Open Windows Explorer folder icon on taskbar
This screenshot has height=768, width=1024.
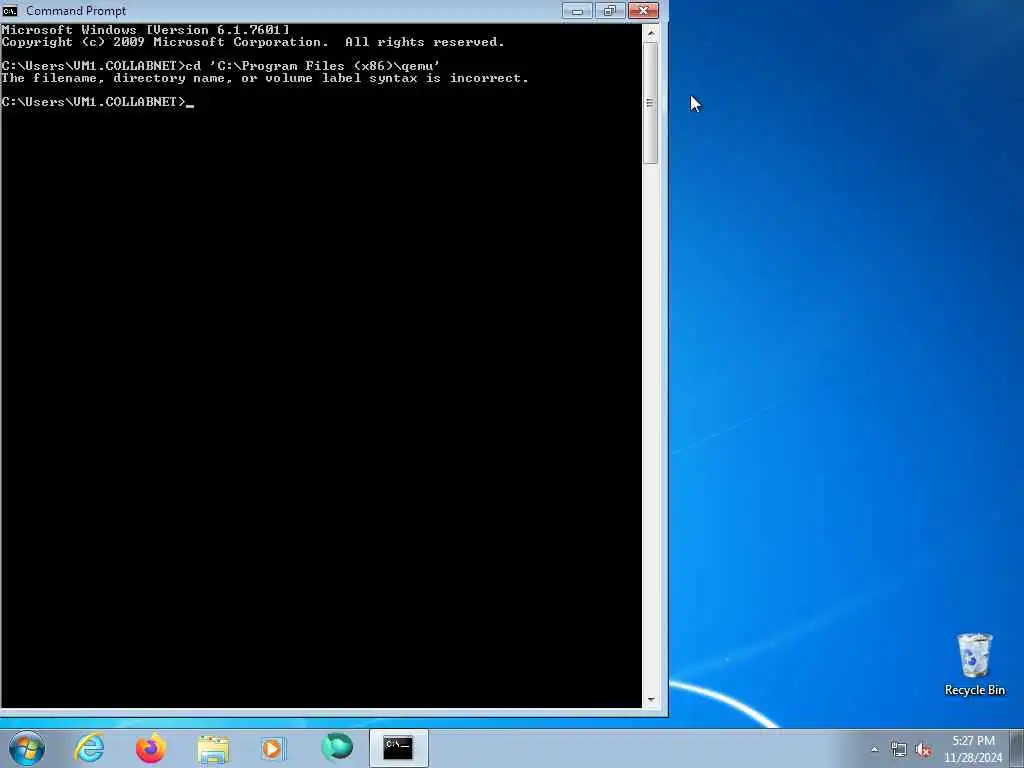(213, 749)
